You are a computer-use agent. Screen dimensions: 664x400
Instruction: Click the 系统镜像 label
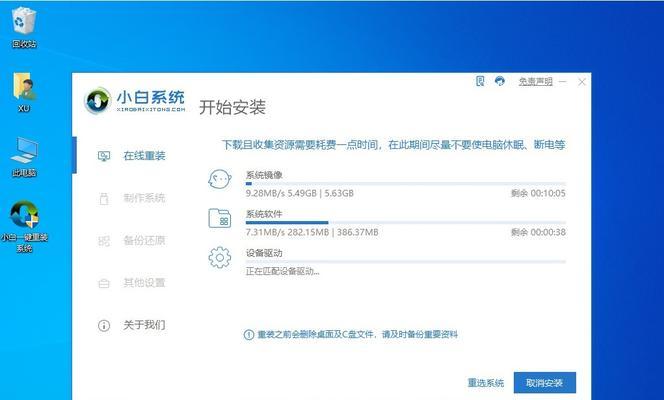tap(264, 175)
